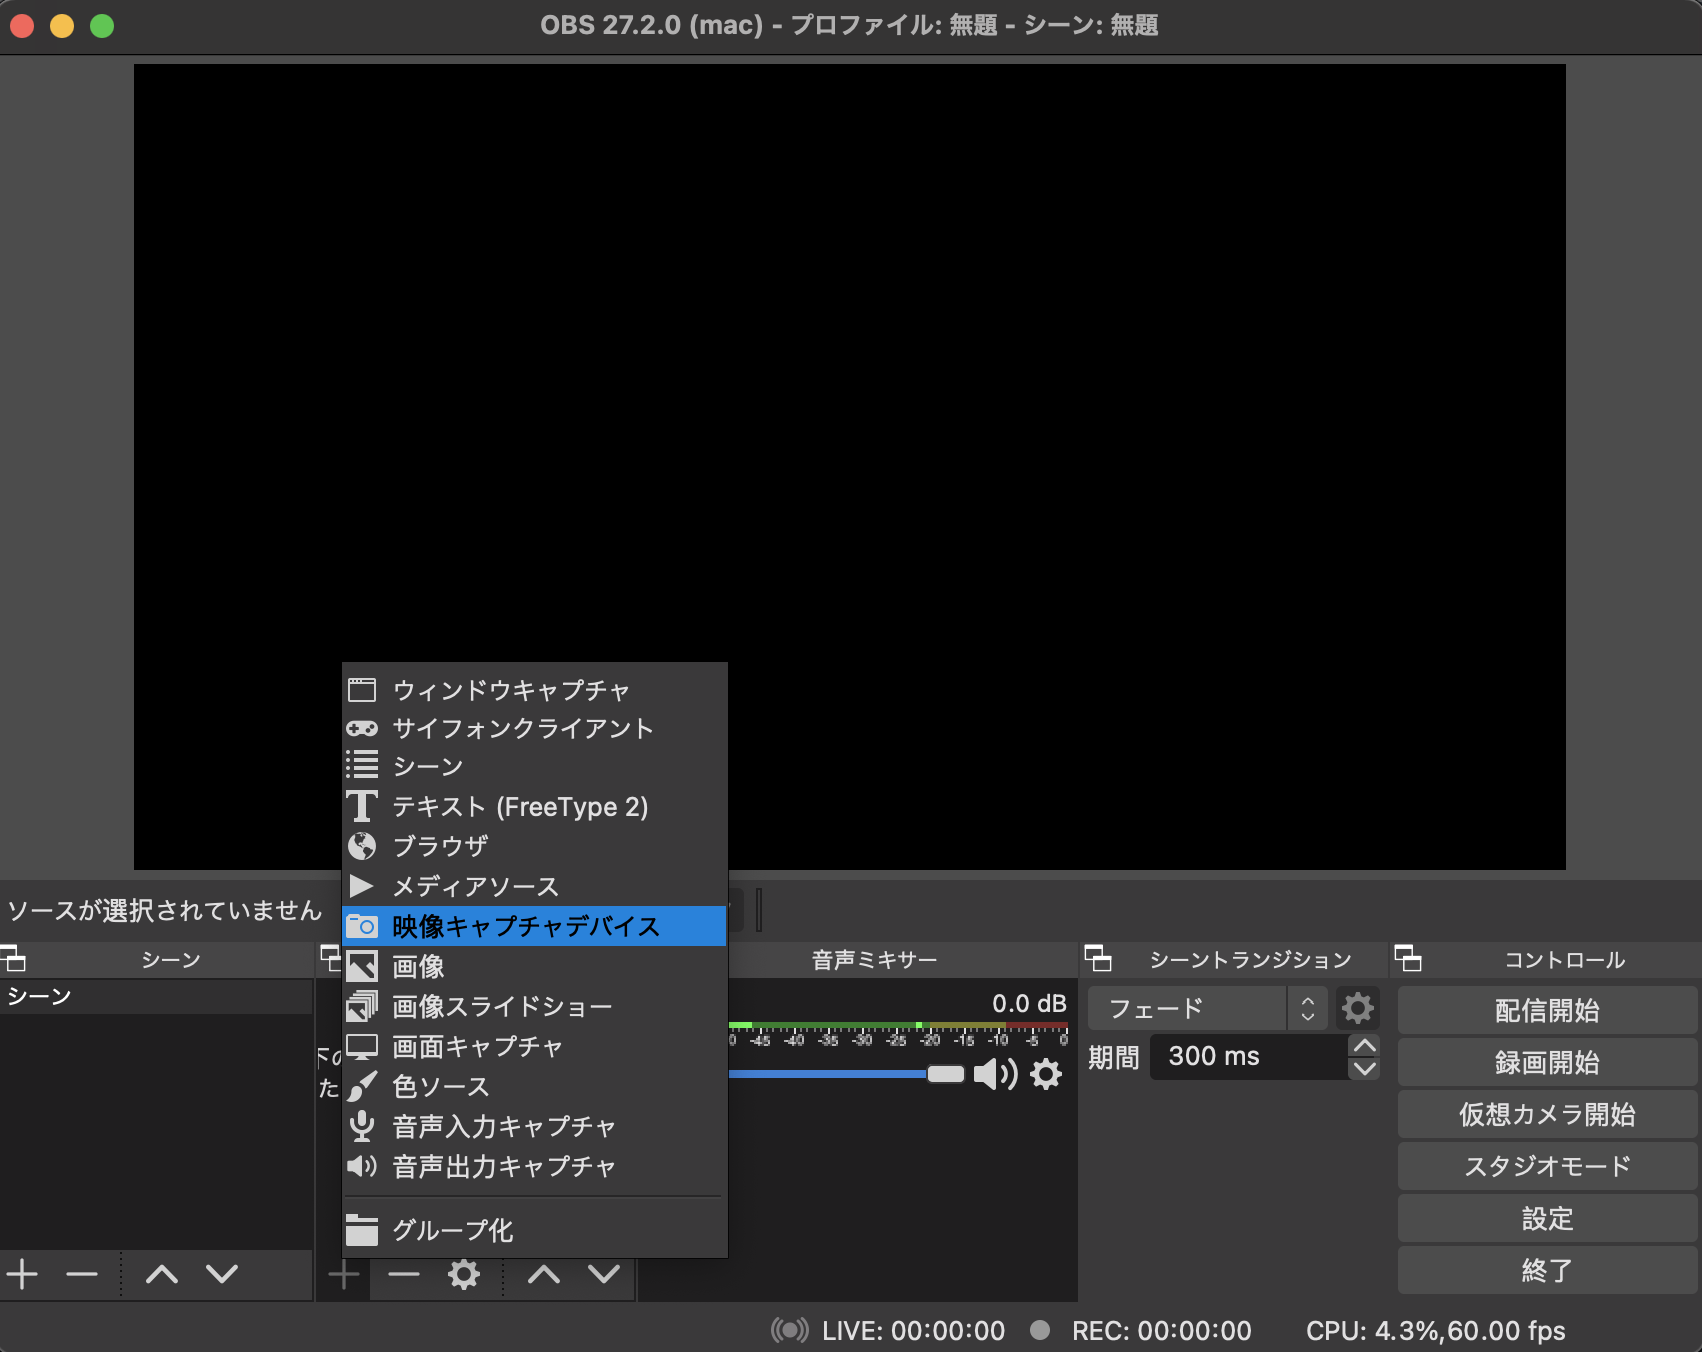Enable スタジオモード

click(1546, 1166)
